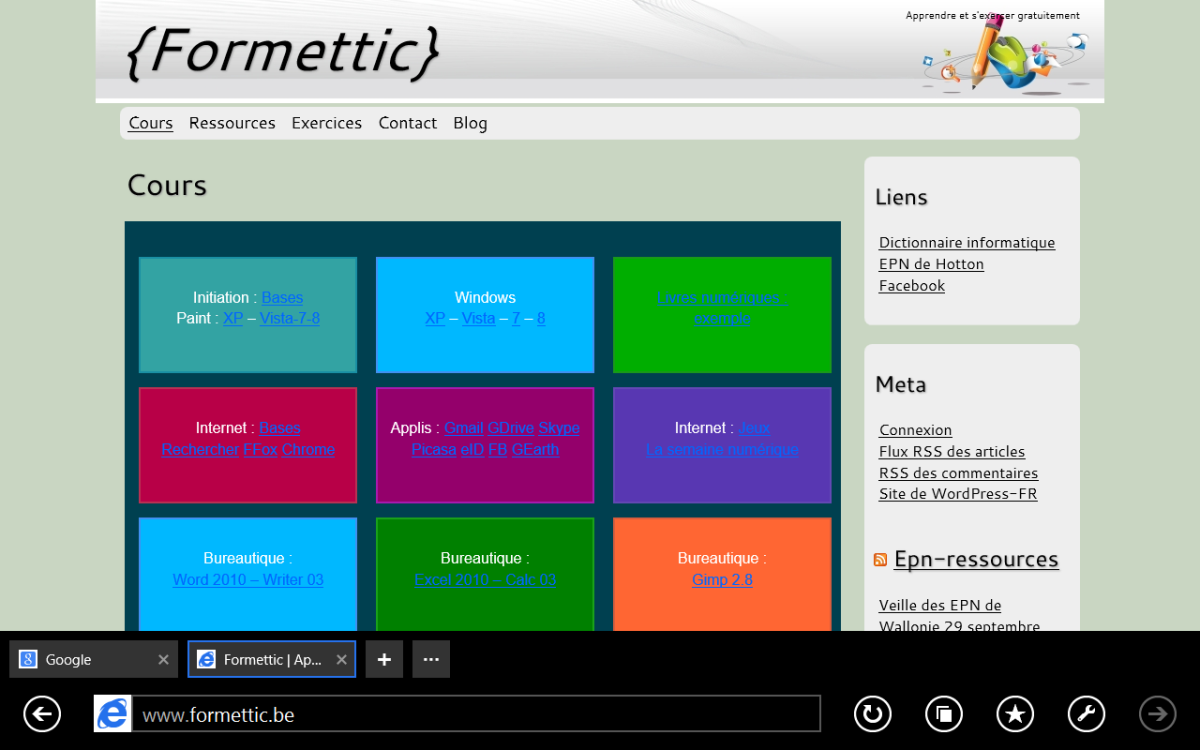Screen dimensions: 1200x750
Task: Open the Ressources menu item
Action: click(232, 123)
